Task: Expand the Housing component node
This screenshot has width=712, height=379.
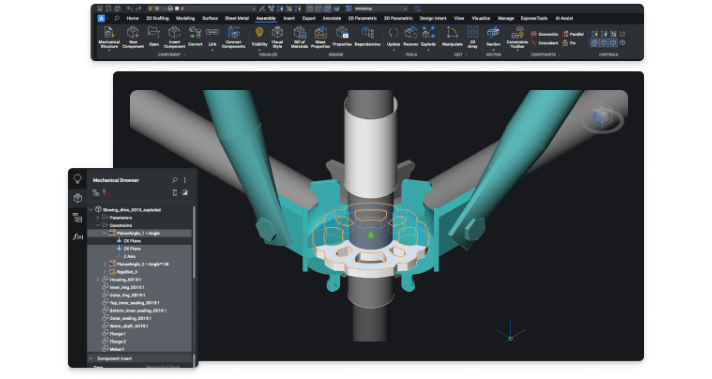Action: [98, 280]
